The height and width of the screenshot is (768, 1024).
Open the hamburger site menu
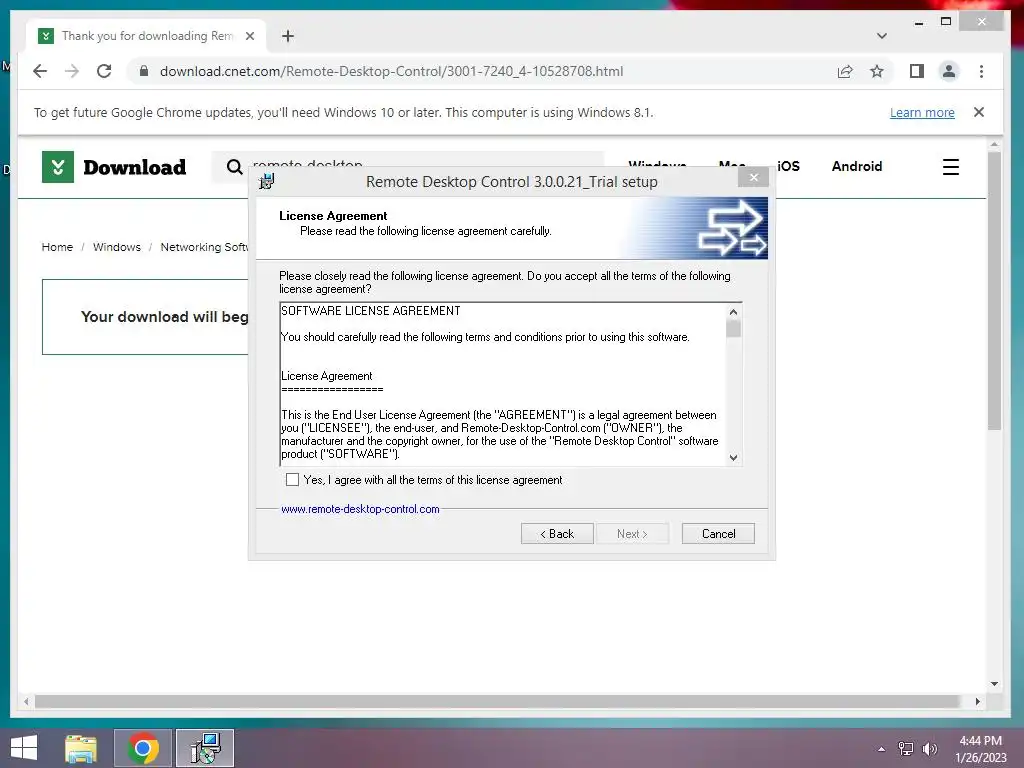(951, 167)
